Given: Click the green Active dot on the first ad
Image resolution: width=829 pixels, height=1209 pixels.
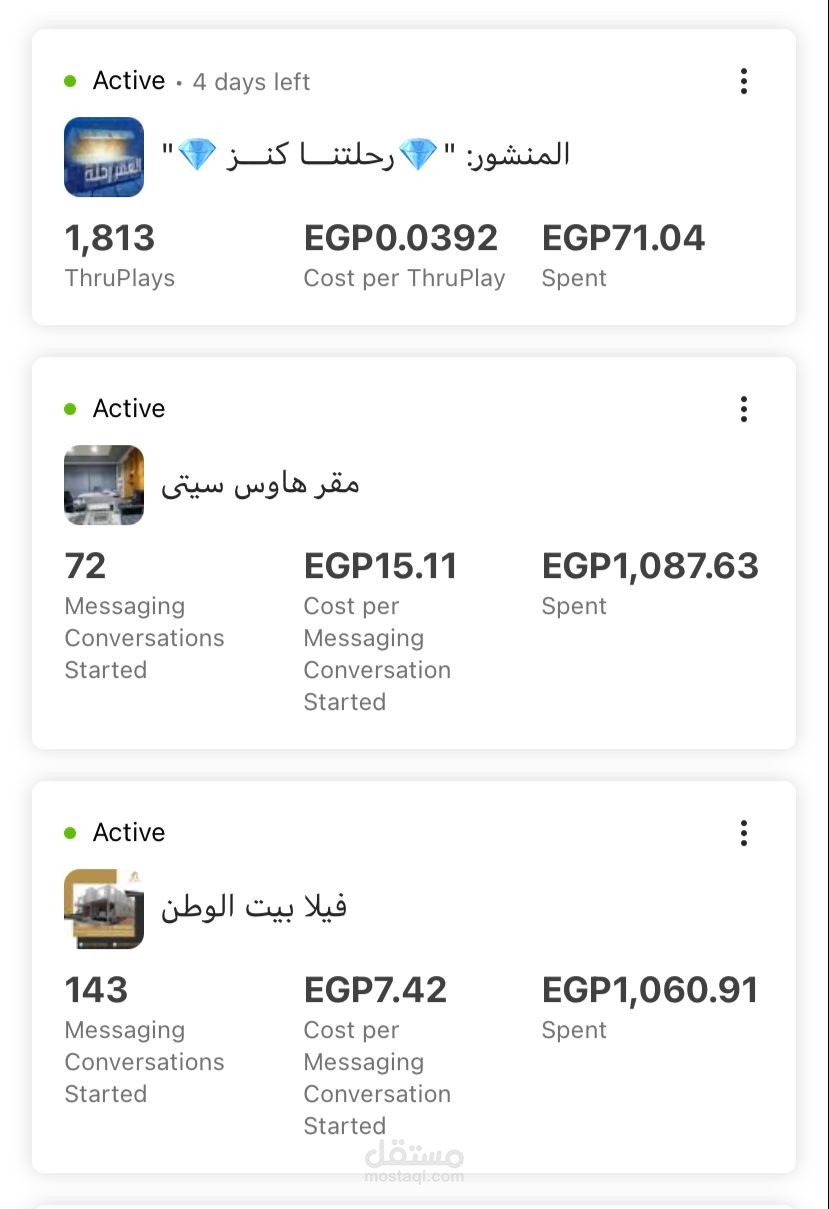Looking at the screenshot, I should click(70, 81).
